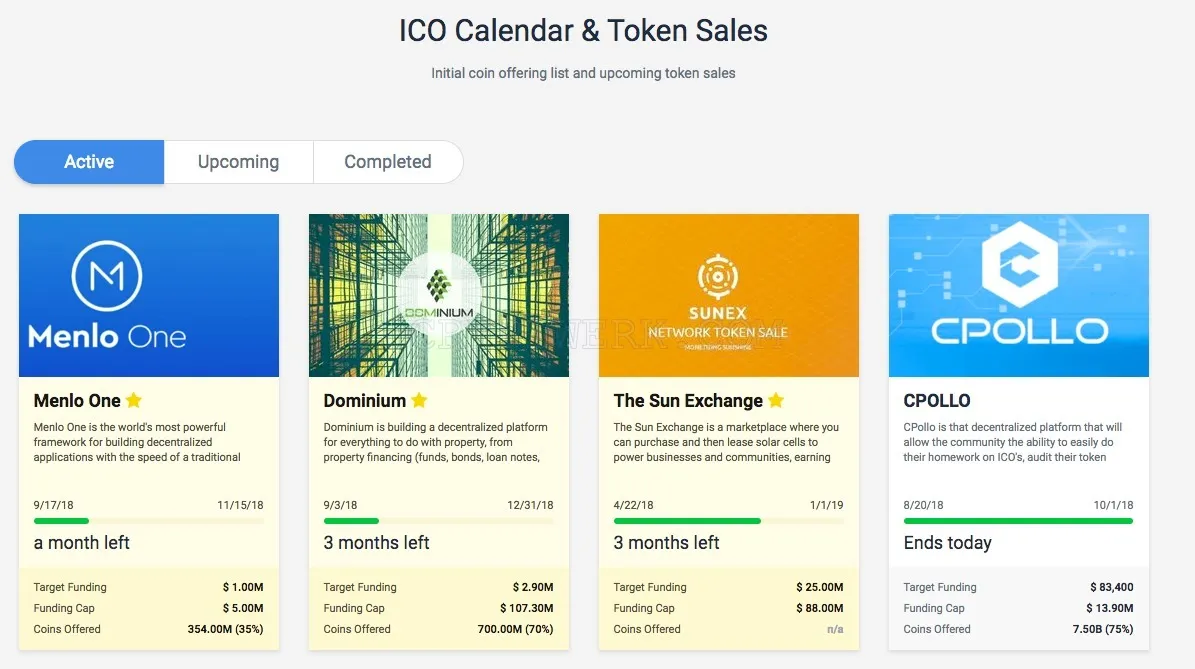Image resolution: width=1195 pixels, height=669 pixels.
Task: Click the CPOLLO full green progress bar
Action: click(1018, 521)
